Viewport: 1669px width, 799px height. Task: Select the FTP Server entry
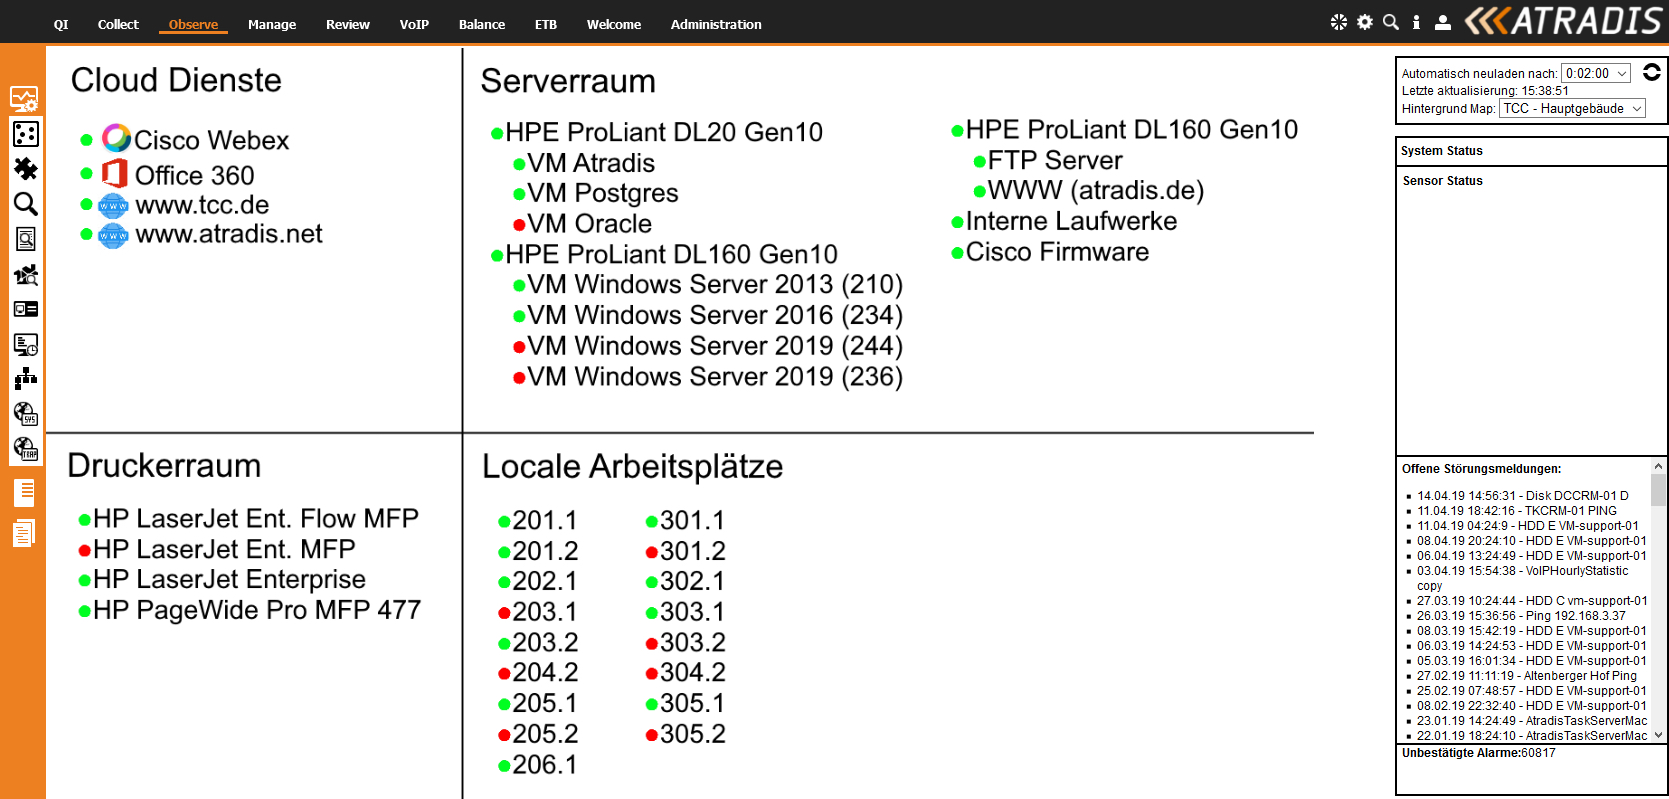click(x=1055, y=160)
